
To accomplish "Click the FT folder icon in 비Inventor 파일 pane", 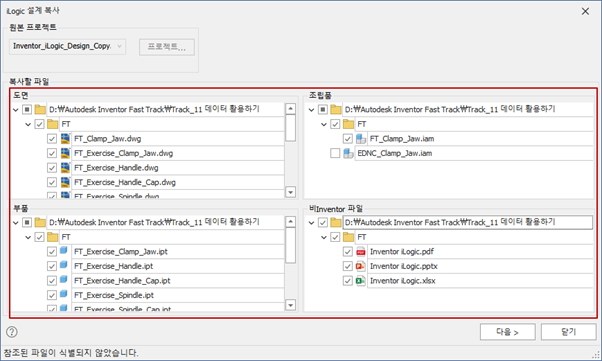I will click(349, 237).
